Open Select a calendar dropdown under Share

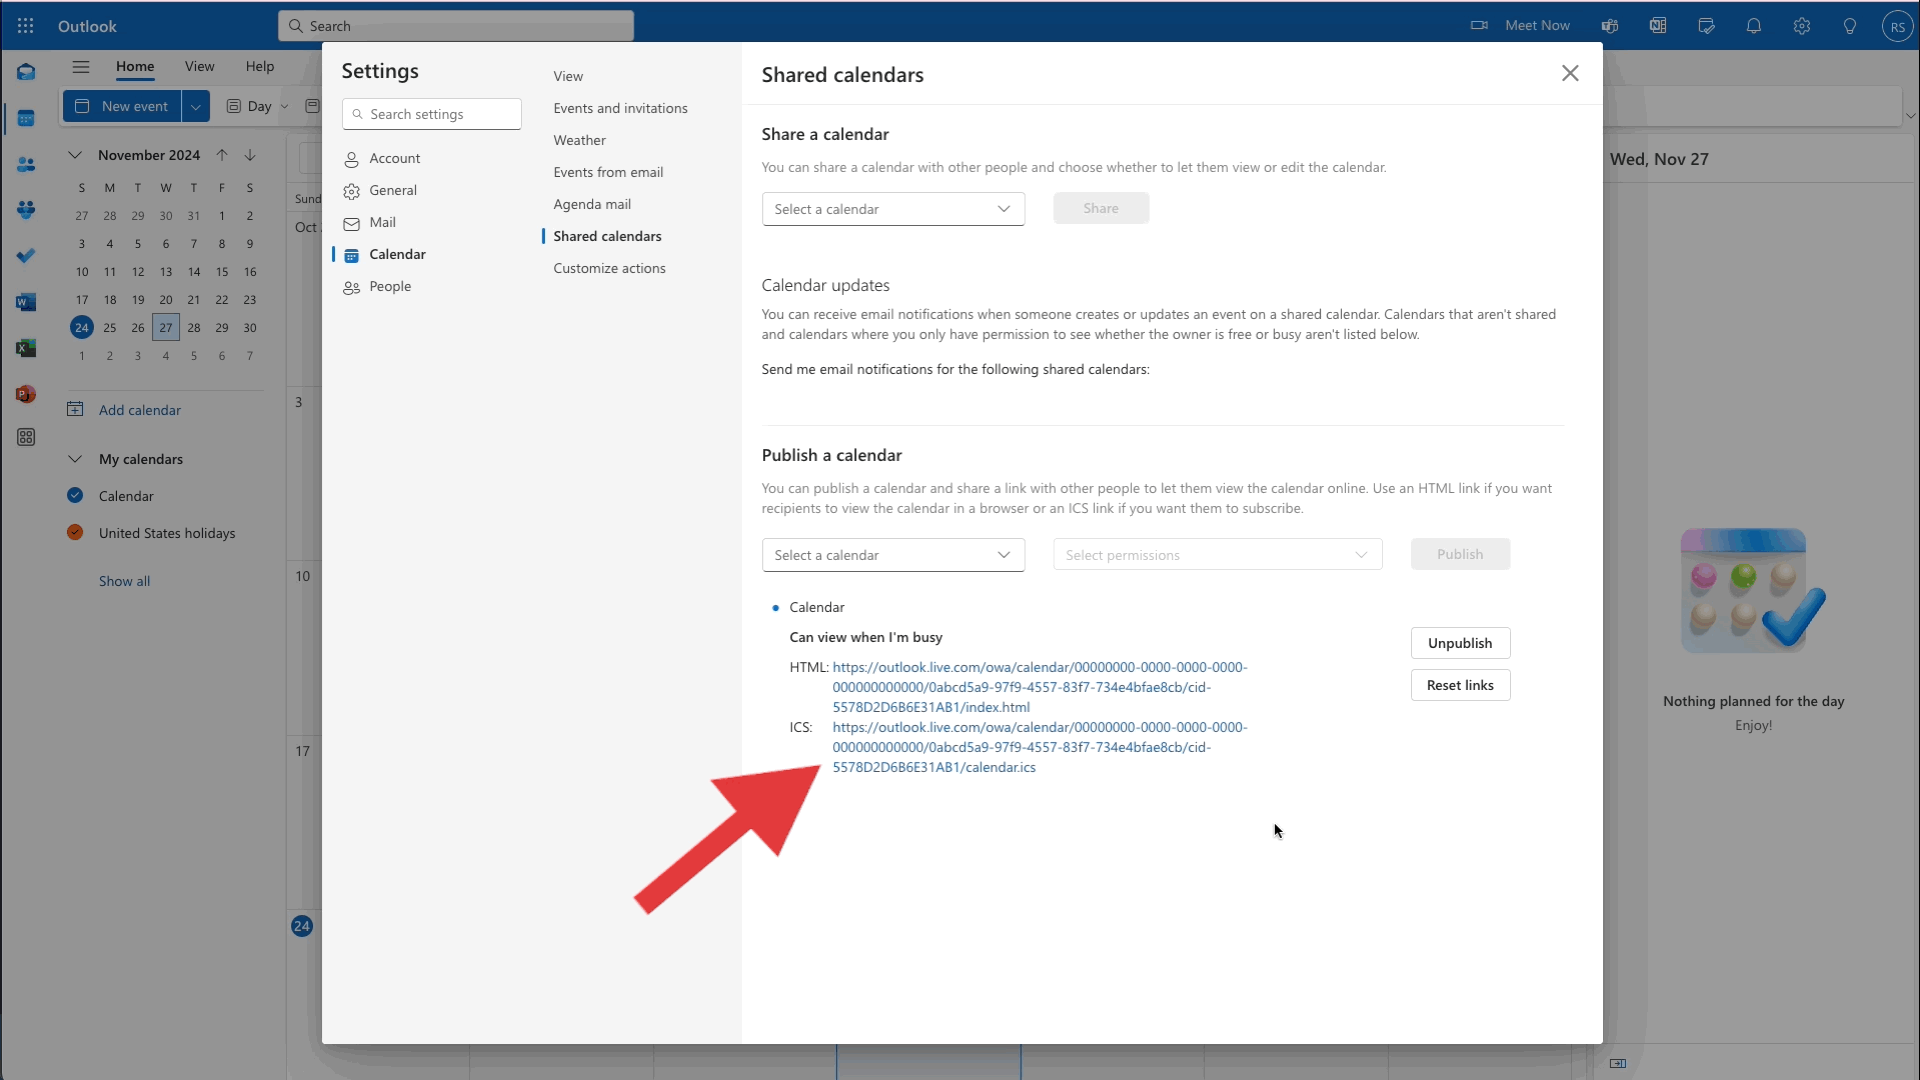coord(893,209)
